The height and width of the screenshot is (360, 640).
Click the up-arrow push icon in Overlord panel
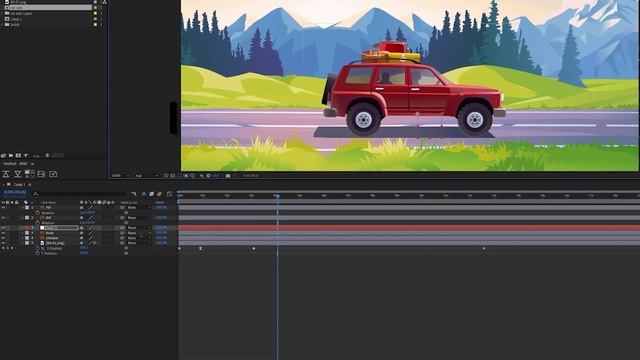(6, 174)
